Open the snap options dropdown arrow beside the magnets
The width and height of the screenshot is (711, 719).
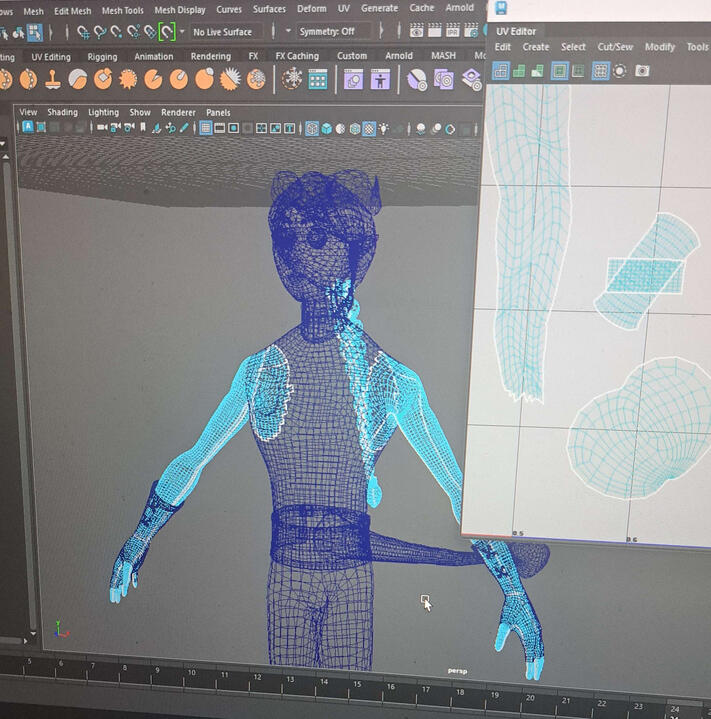[182, 32]
